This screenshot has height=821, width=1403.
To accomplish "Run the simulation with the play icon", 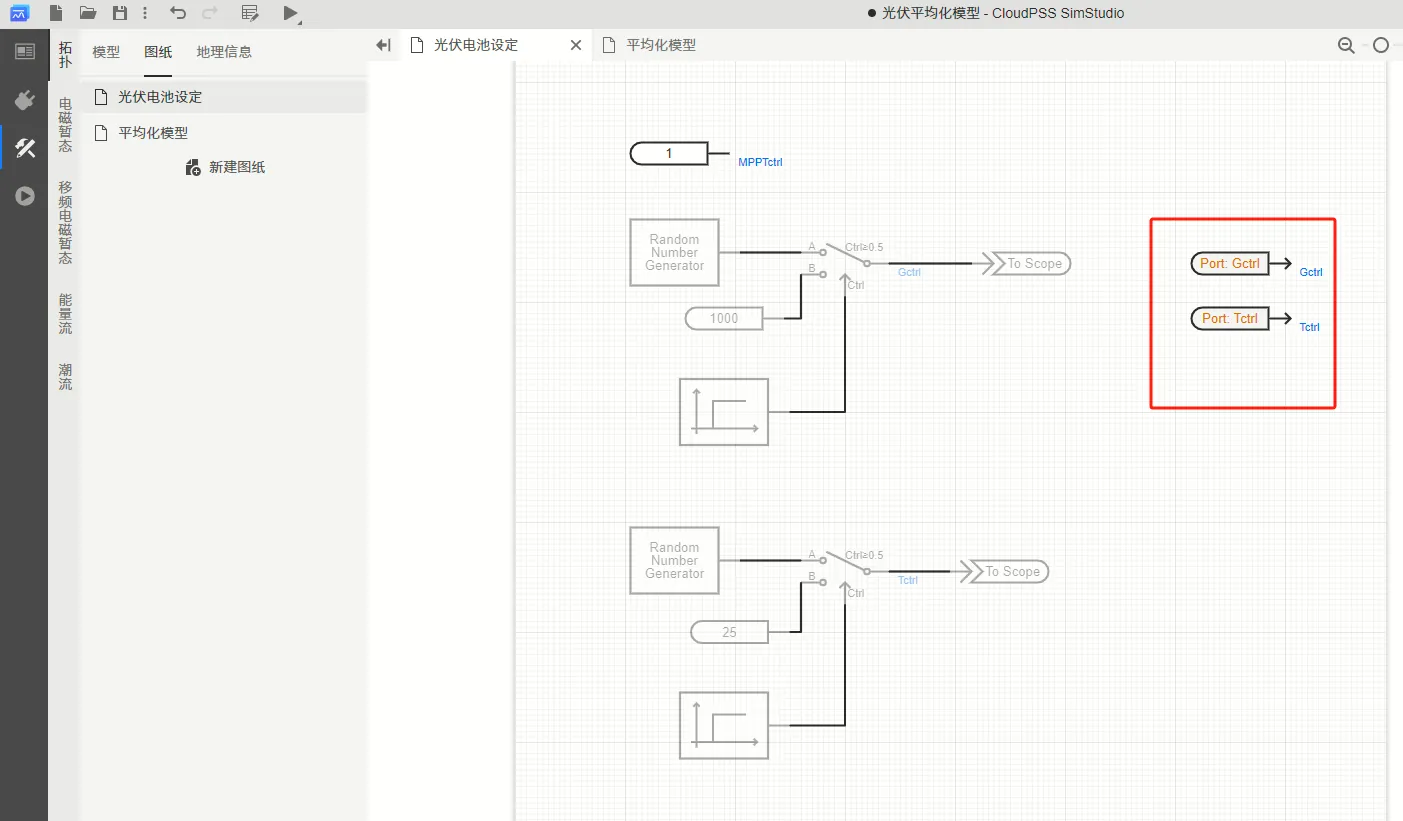I will coord(290,13).
